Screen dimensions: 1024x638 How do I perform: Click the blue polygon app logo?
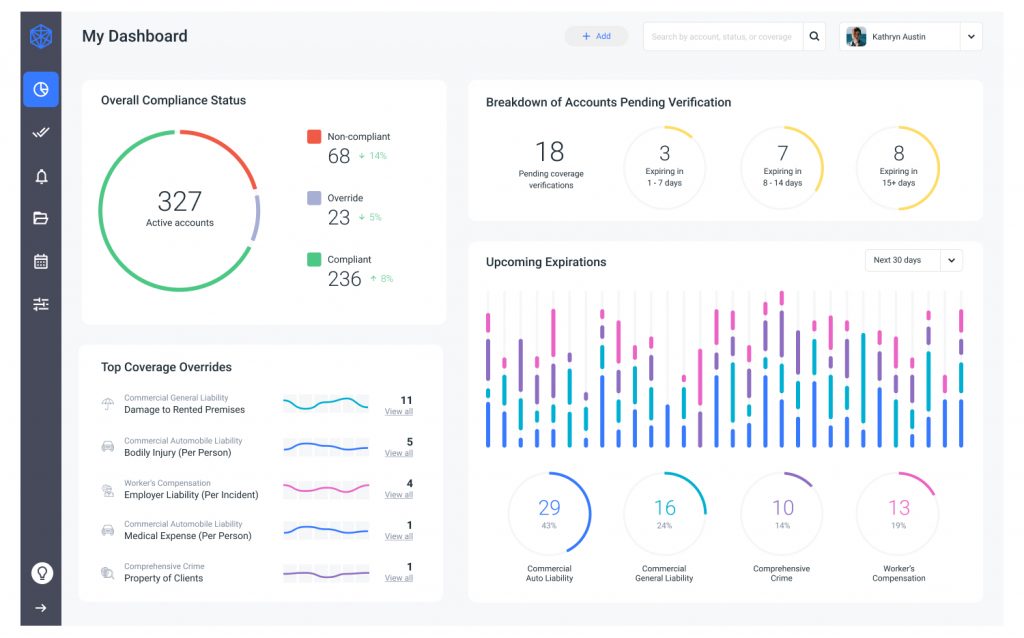point(40,37)
